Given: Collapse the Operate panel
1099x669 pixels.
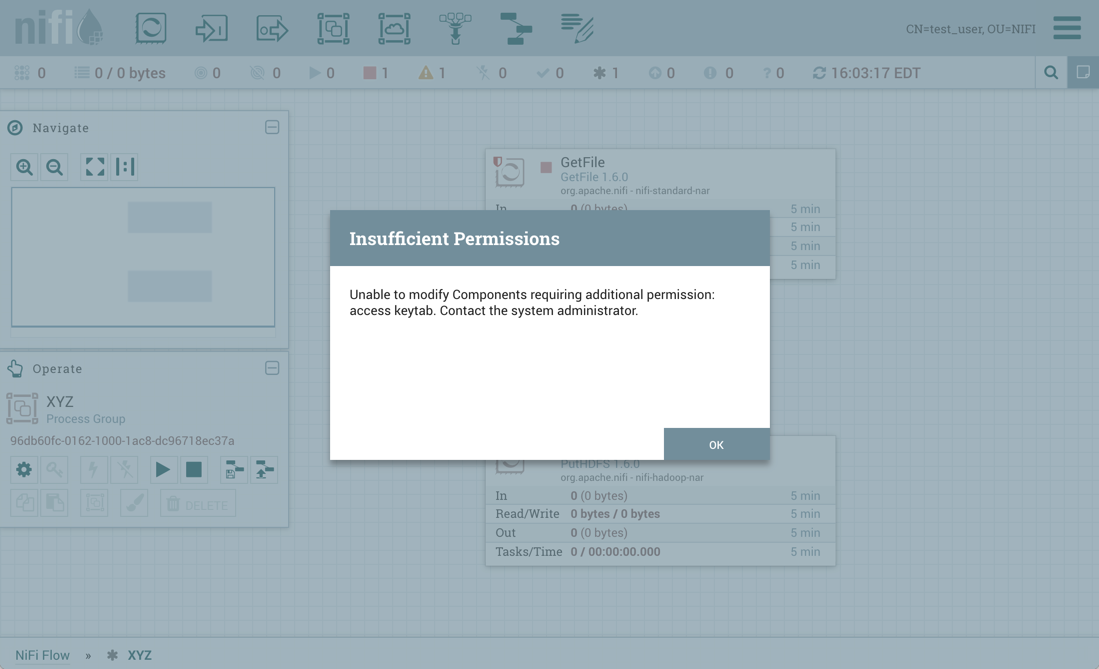Looking at the screenshot, I should pos(272,368).
